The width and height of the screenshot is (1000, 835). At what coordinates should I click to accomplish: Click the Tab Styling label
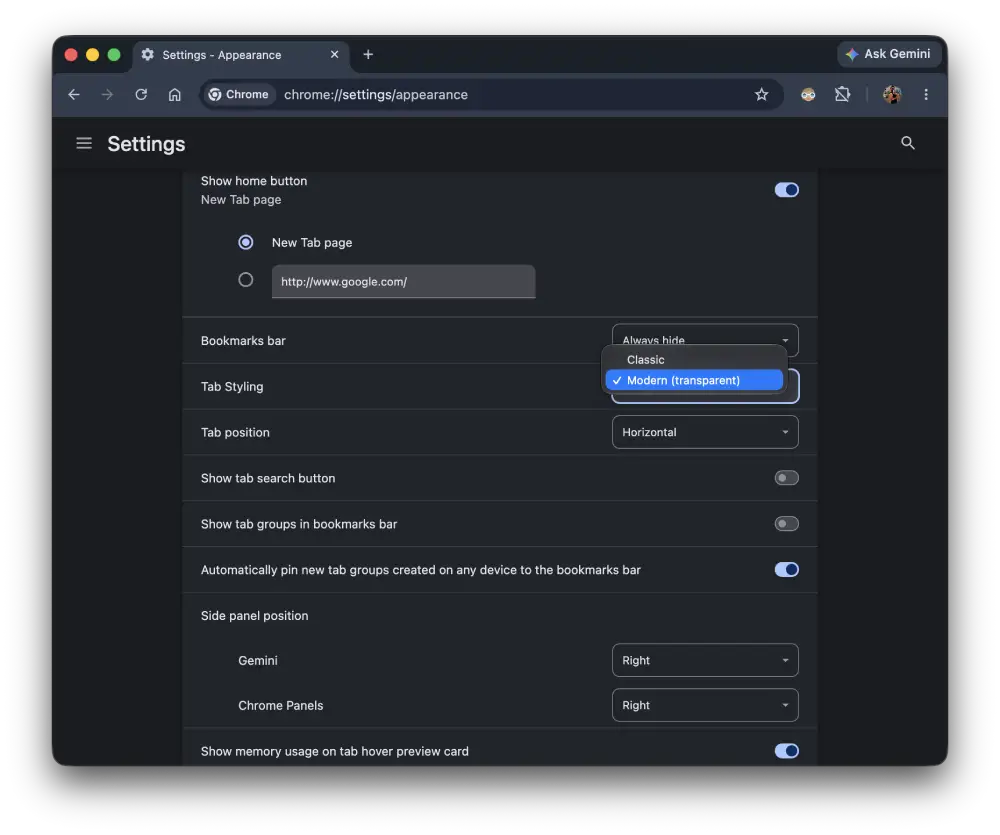[x=232, y=387]
